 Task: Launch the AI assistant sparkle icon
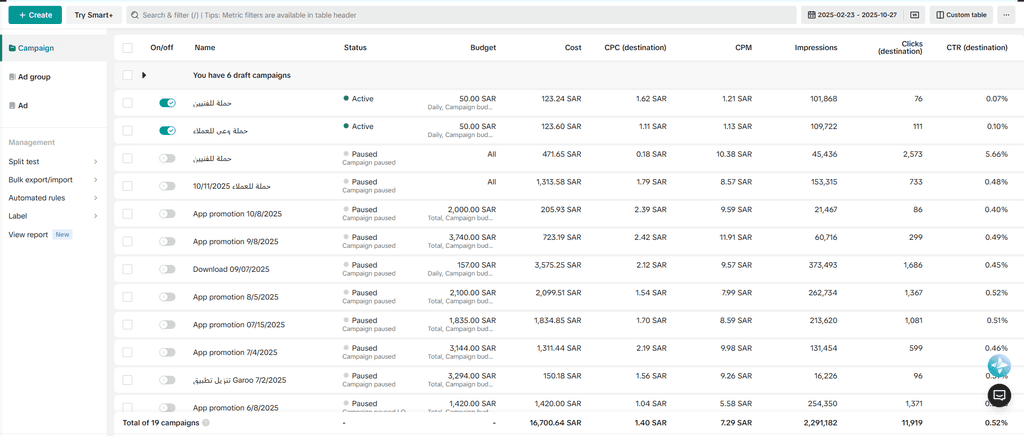point(998,366)
